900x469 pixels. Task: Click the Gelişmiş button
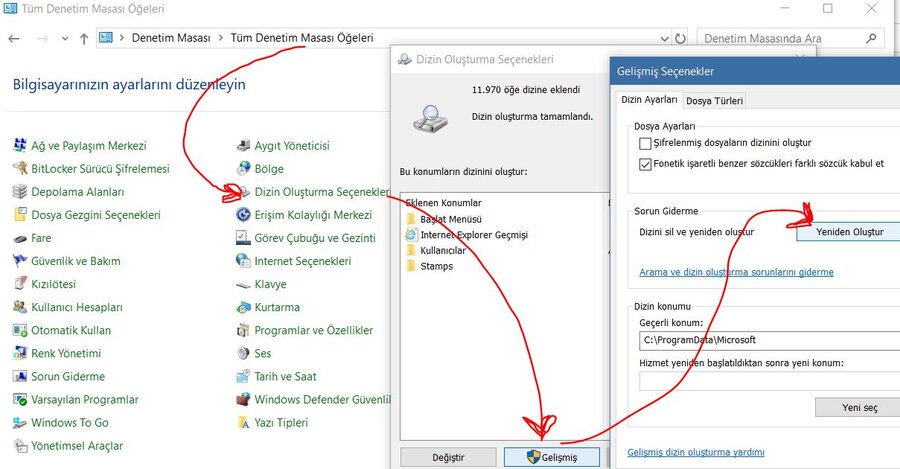pos(552,458)
